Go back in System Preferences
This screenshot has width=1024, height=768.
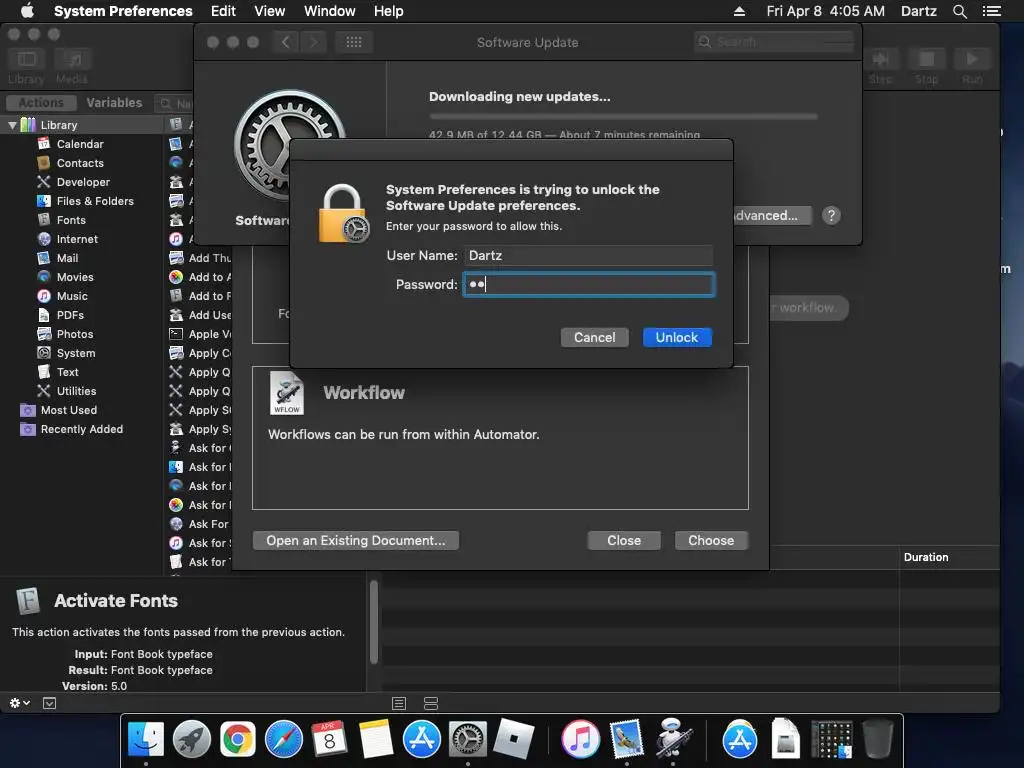click(285, 42)
